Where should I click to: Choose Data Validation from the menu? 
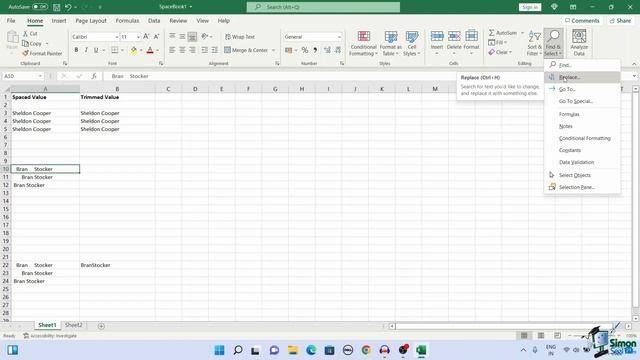[x=582, y=162]
